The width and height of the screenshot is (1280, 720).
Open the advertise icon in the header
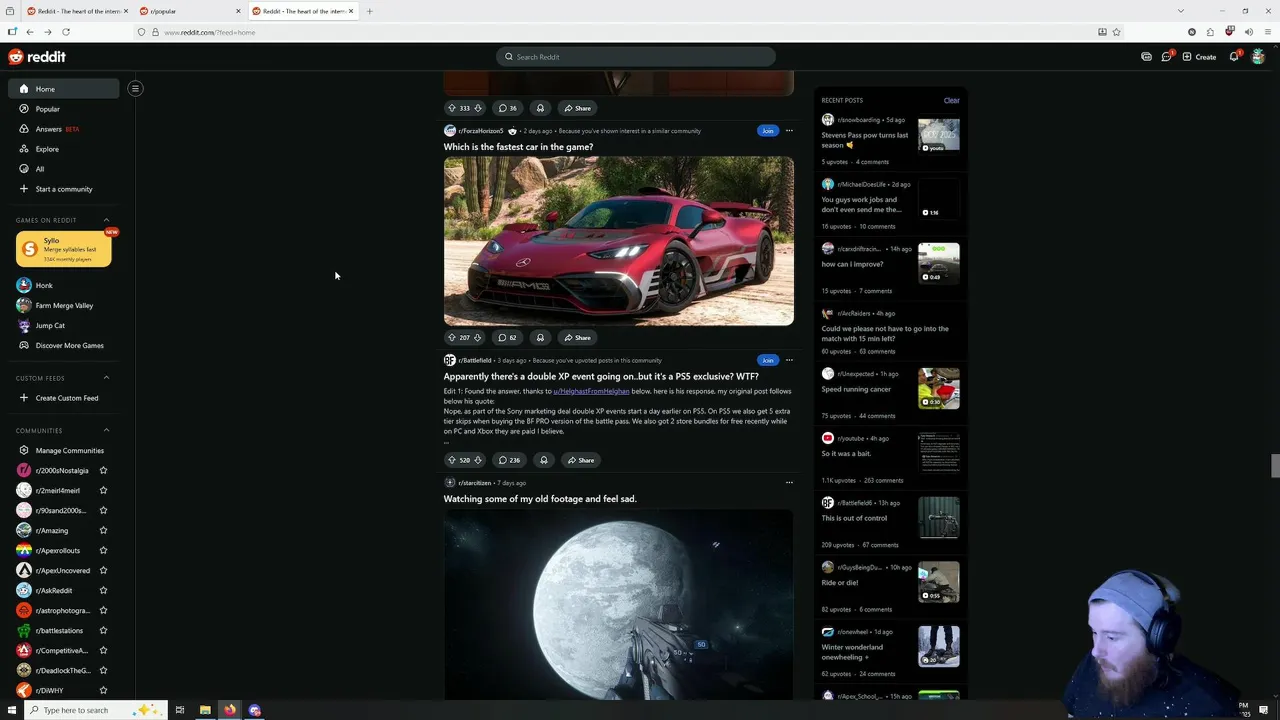click(x=1146, y=57)
